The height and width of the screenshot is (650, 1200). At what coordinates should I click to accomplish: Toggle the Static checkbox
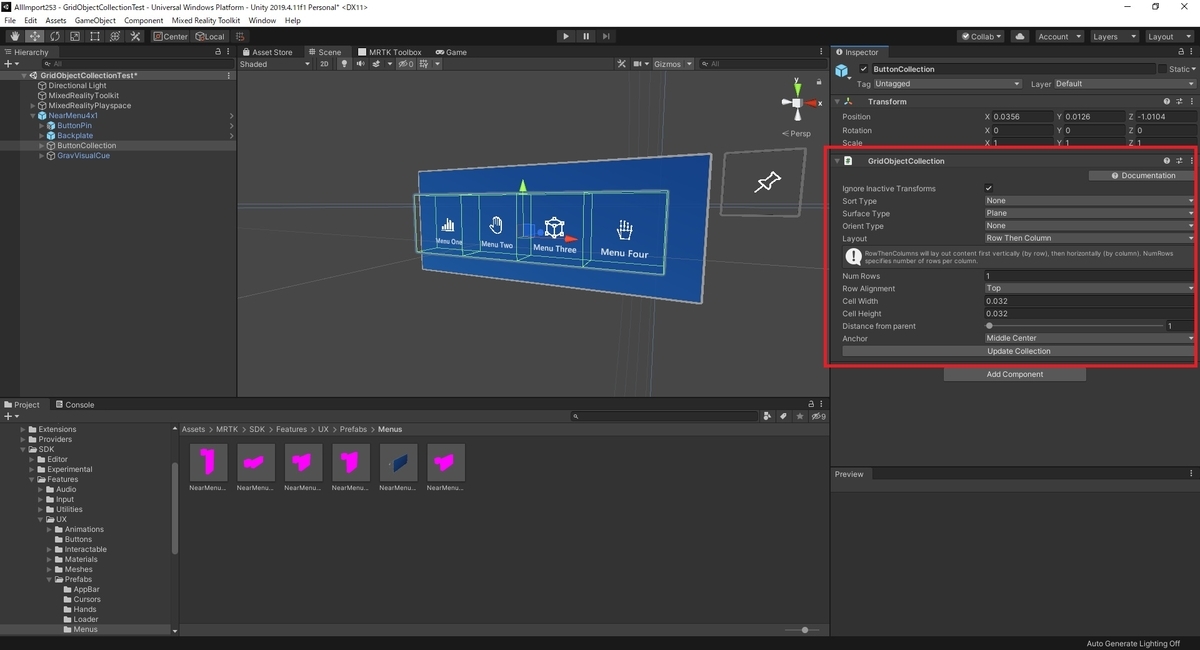click(1163, 70)
